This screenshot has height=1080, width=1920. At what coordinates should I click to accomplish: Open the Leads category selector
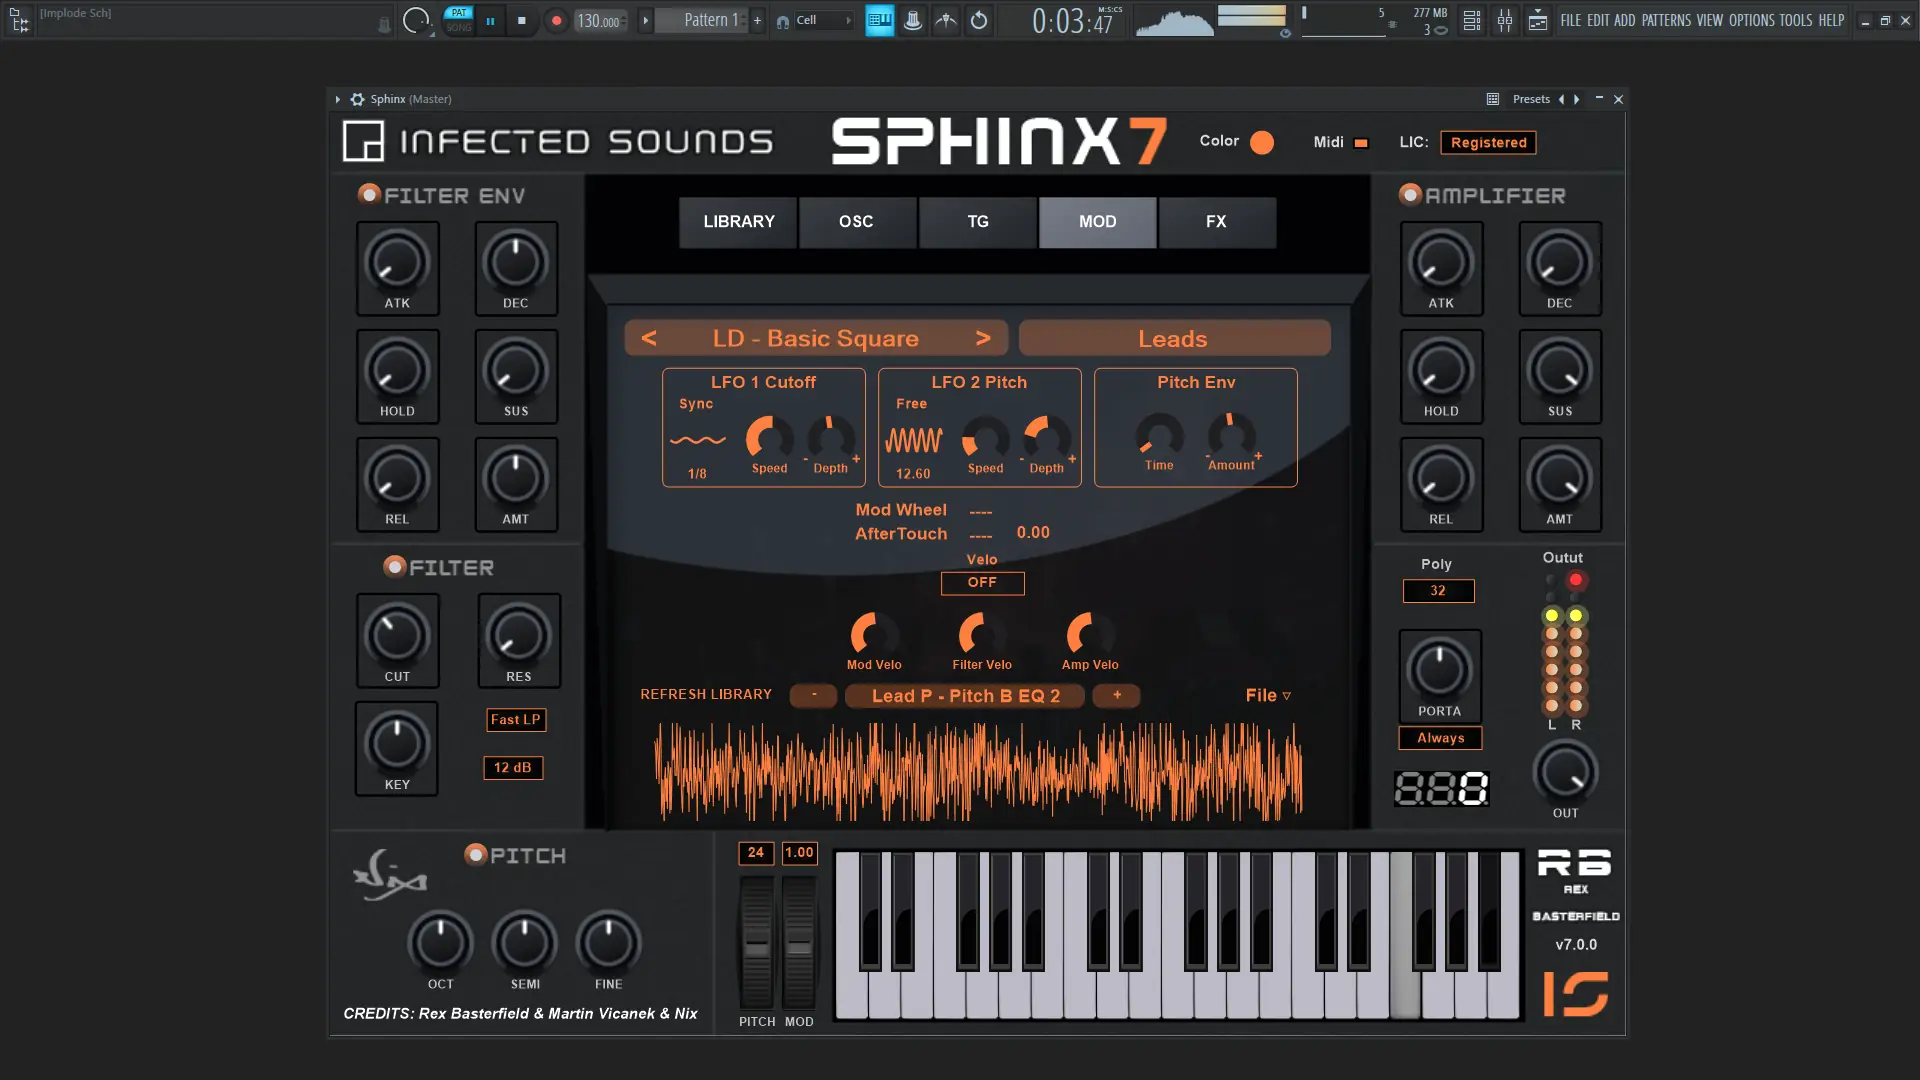point(1173,339)
